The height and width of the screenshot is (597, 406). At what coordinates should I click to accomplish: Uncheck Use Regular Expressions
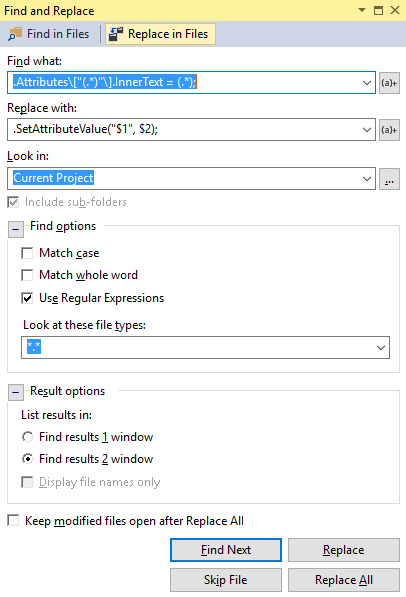tap(27, 298)
